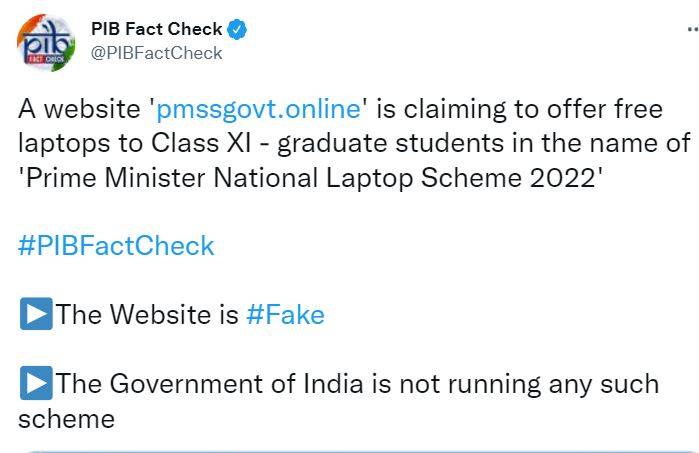Screen dimensions: 699x453
Task: Open the #PIBFactCheck hashtag
Action: click(x=116, y=245)
